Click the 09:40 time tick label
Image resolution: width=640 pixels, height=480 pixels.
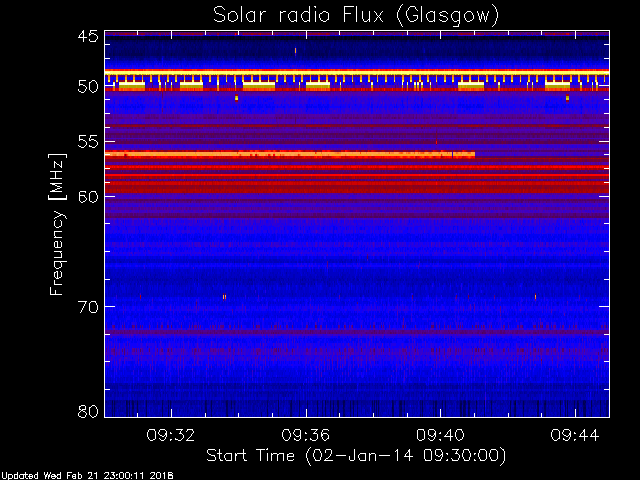pyautogui.click(x=440, y=435)
